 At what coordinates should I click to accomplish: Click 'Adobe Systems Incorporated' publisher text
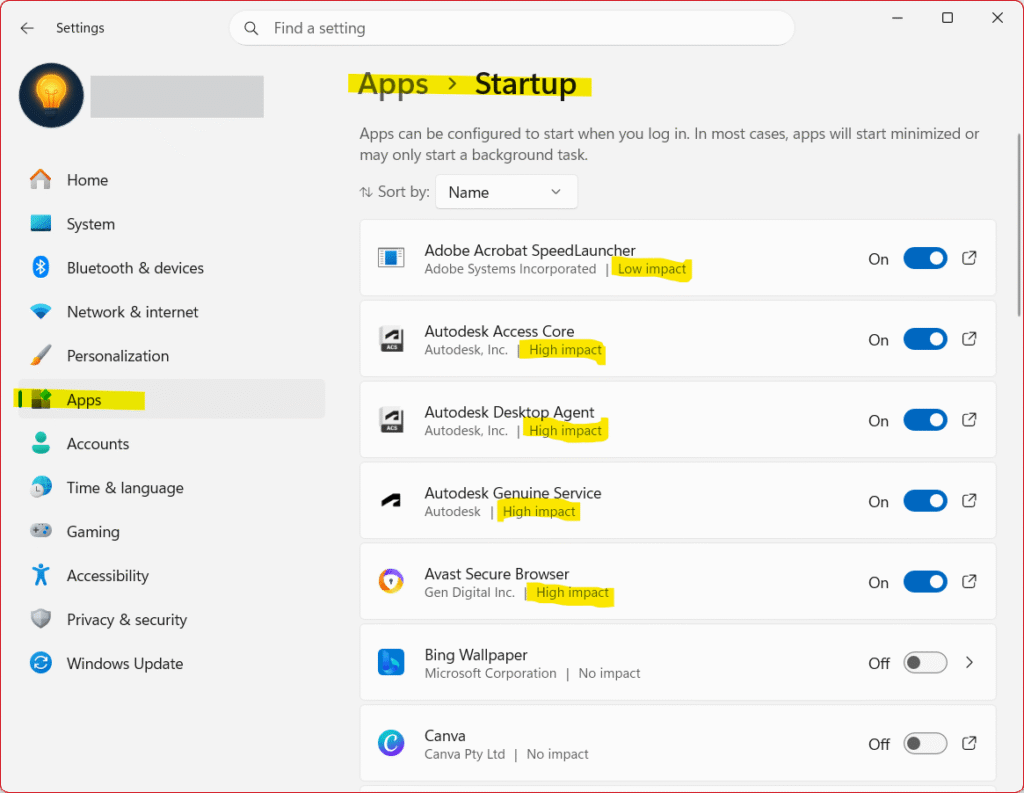point(510,269)
